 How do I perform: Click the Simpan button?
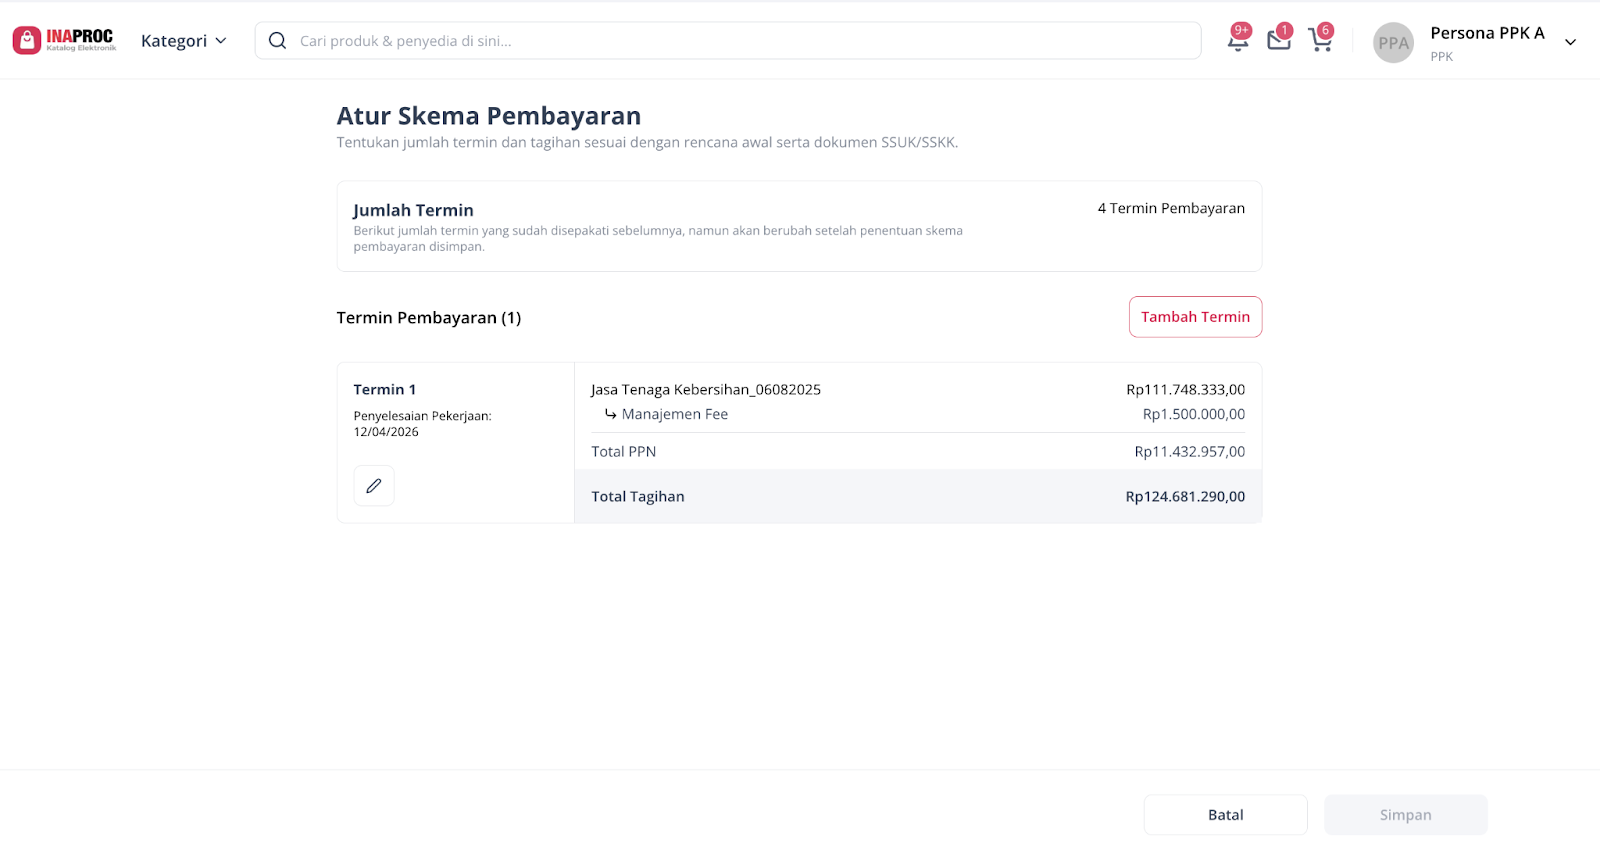1405,815
